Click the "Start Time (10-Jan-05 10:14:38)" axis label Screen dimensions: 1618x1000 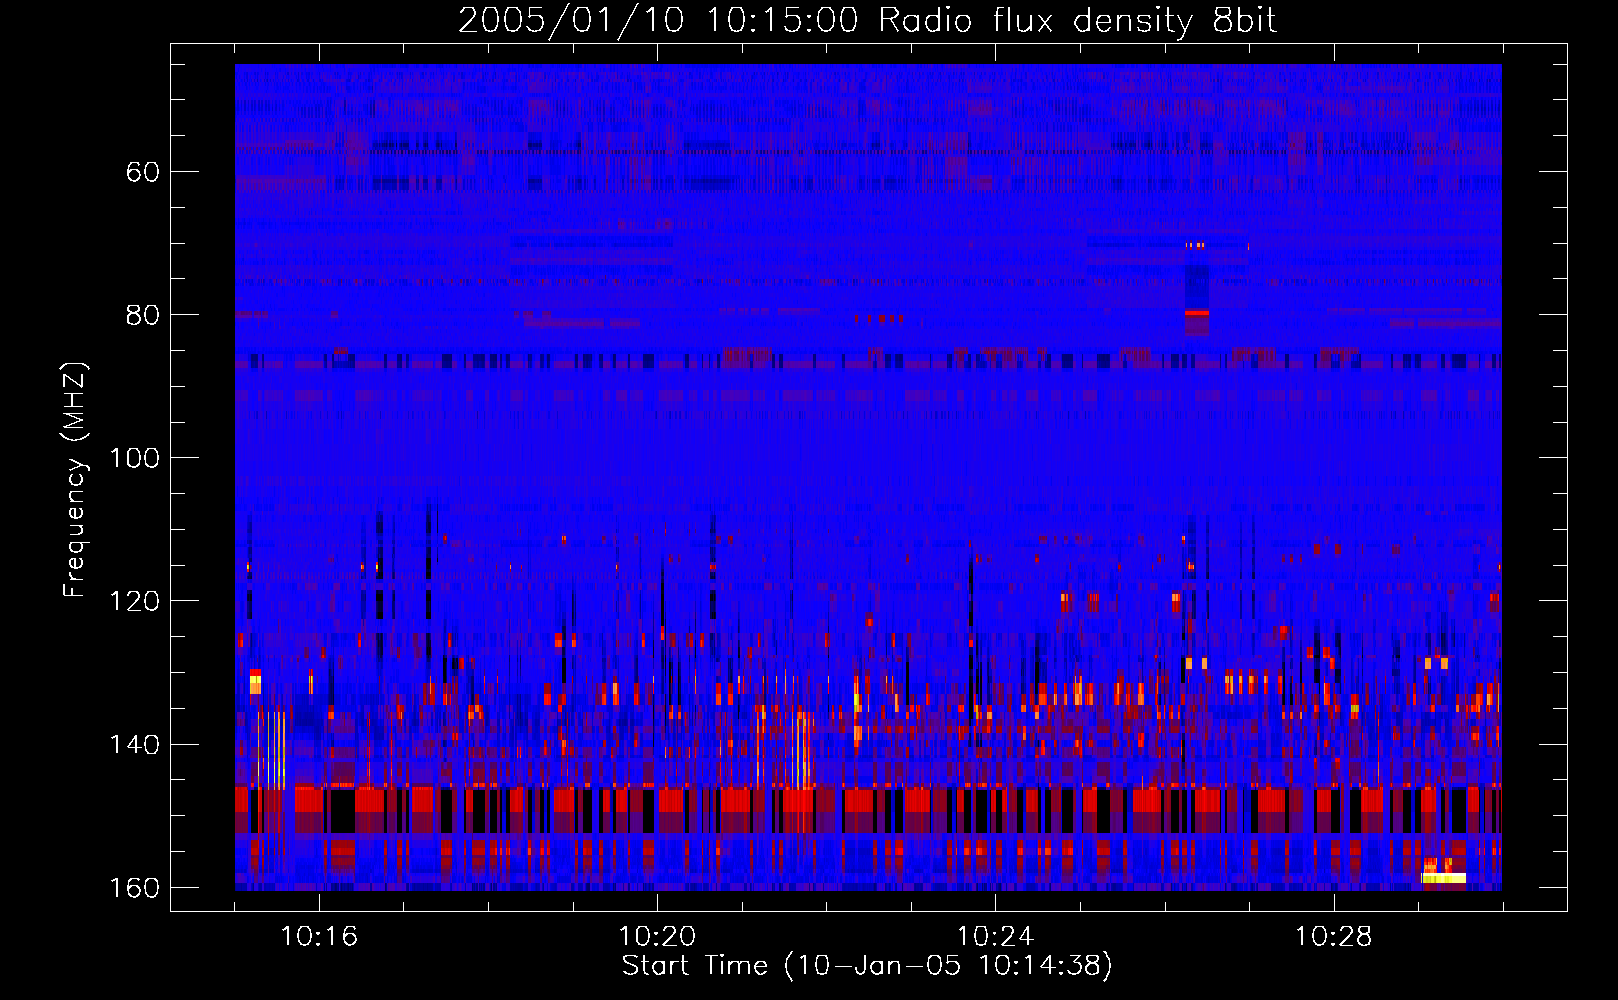click(x=867, y=966)
